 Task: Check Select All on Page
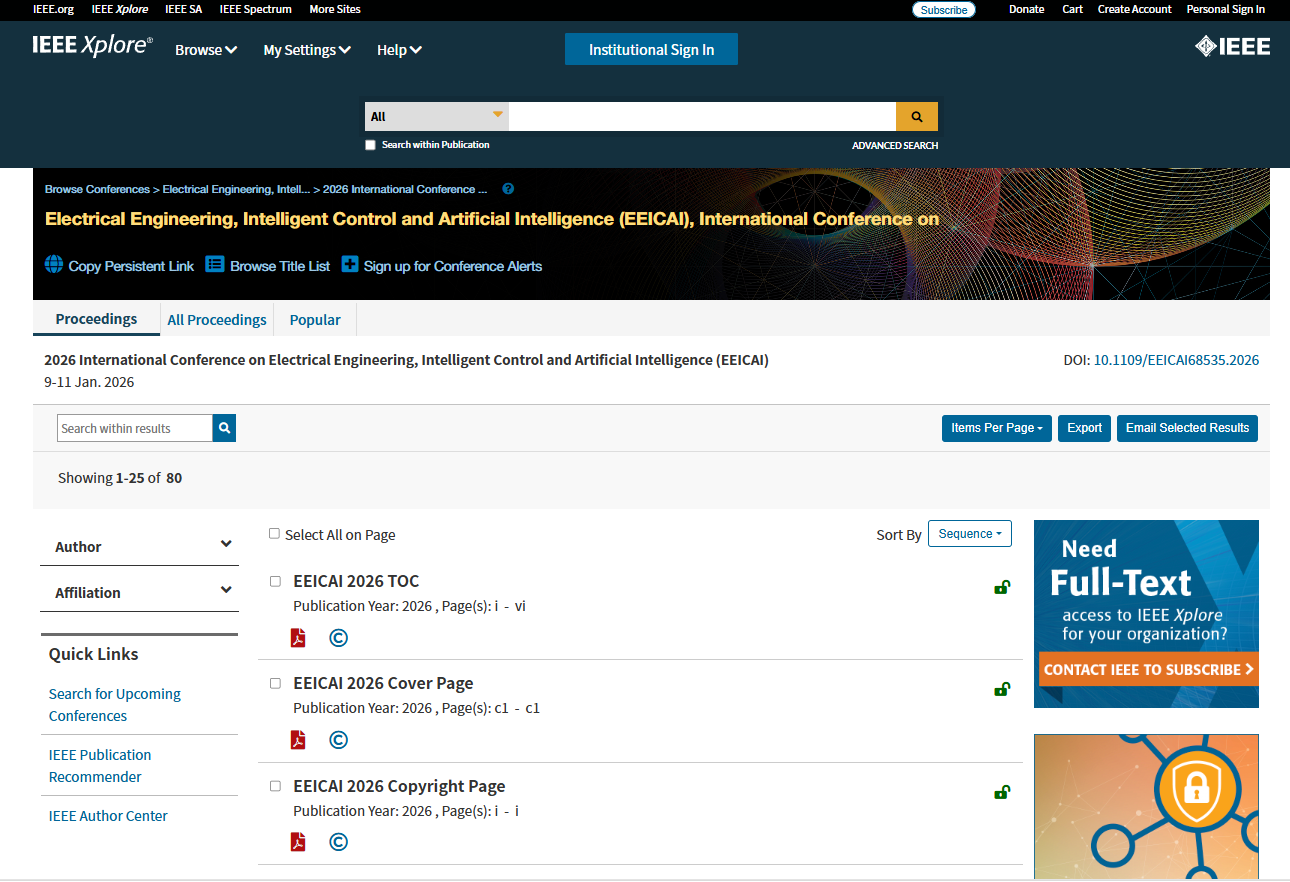(274, 534)
